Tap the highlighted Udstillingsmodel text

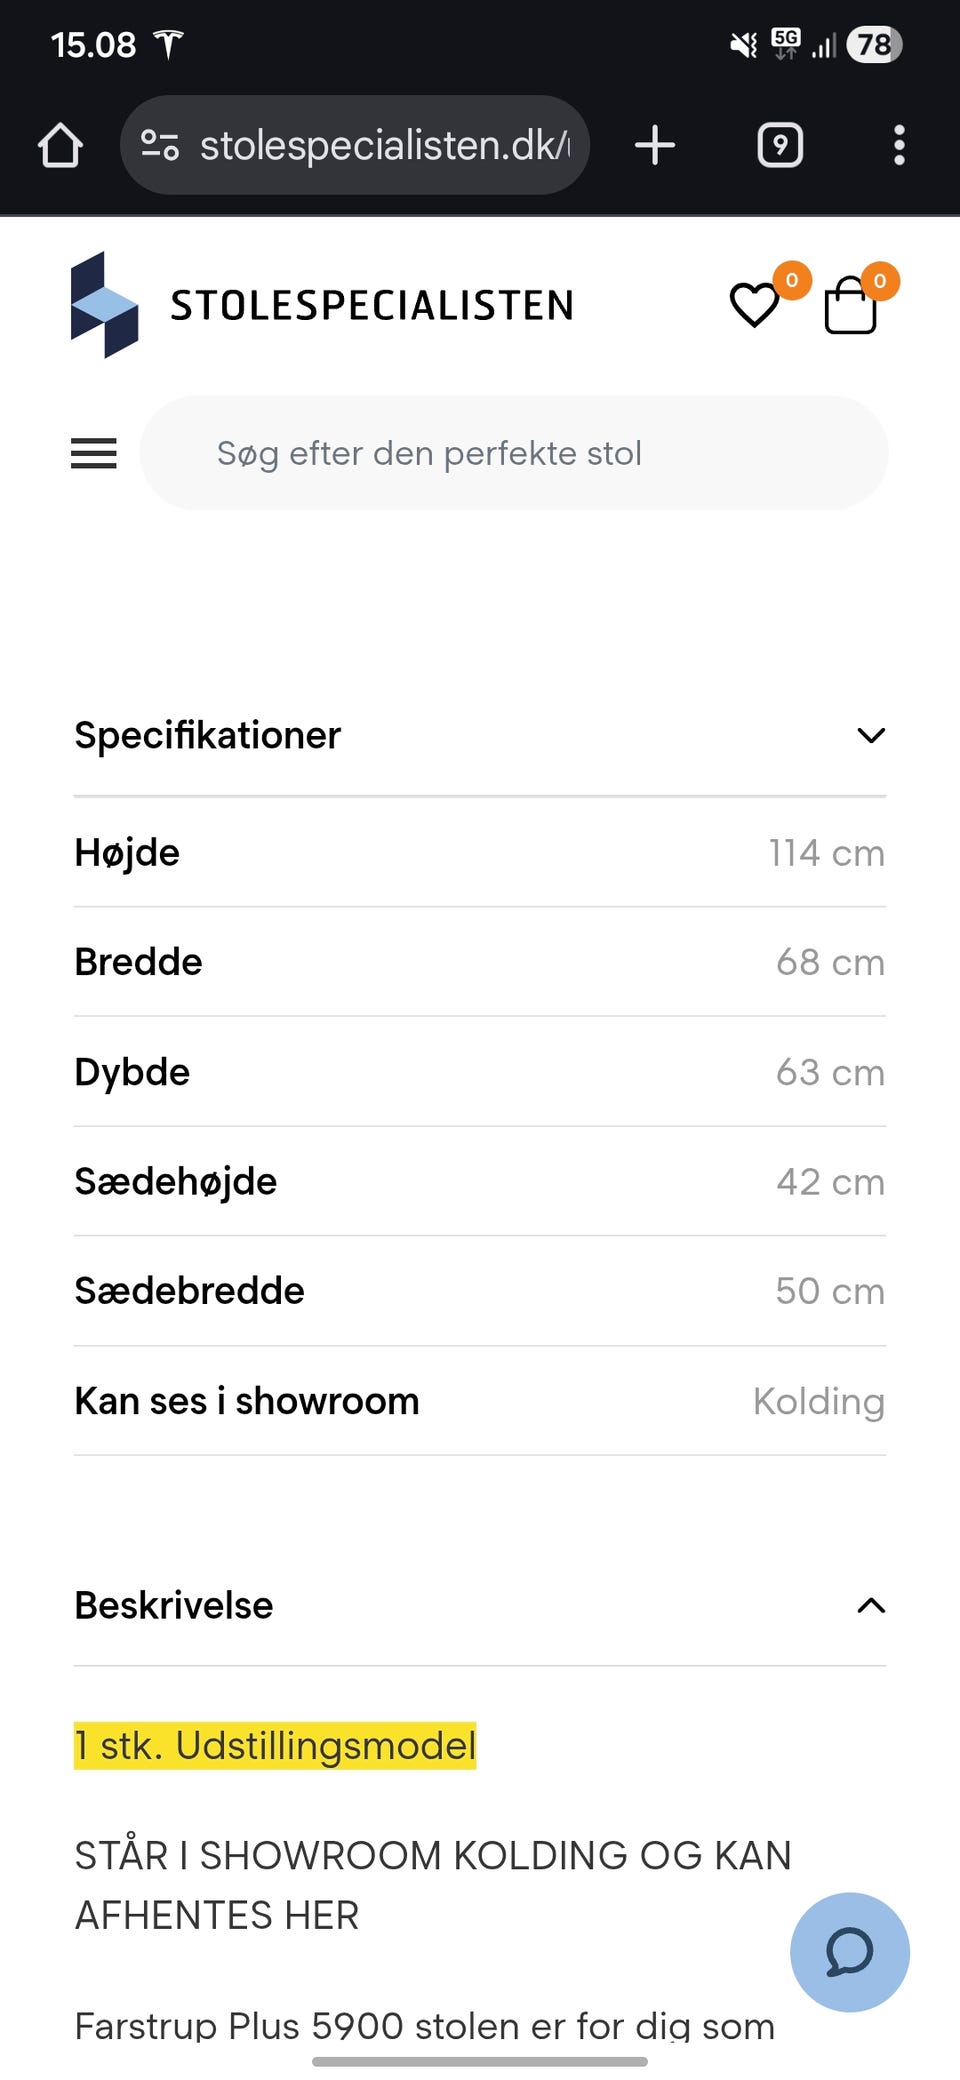[x=275, y=1746]
